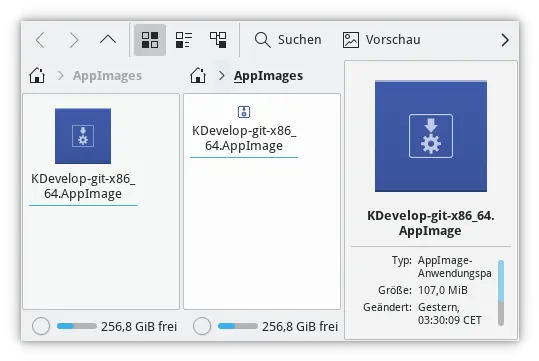The width and height of the screenshot is (539, 361).
Task: Click right pane free space bar
Action: (x=238, y=326)
